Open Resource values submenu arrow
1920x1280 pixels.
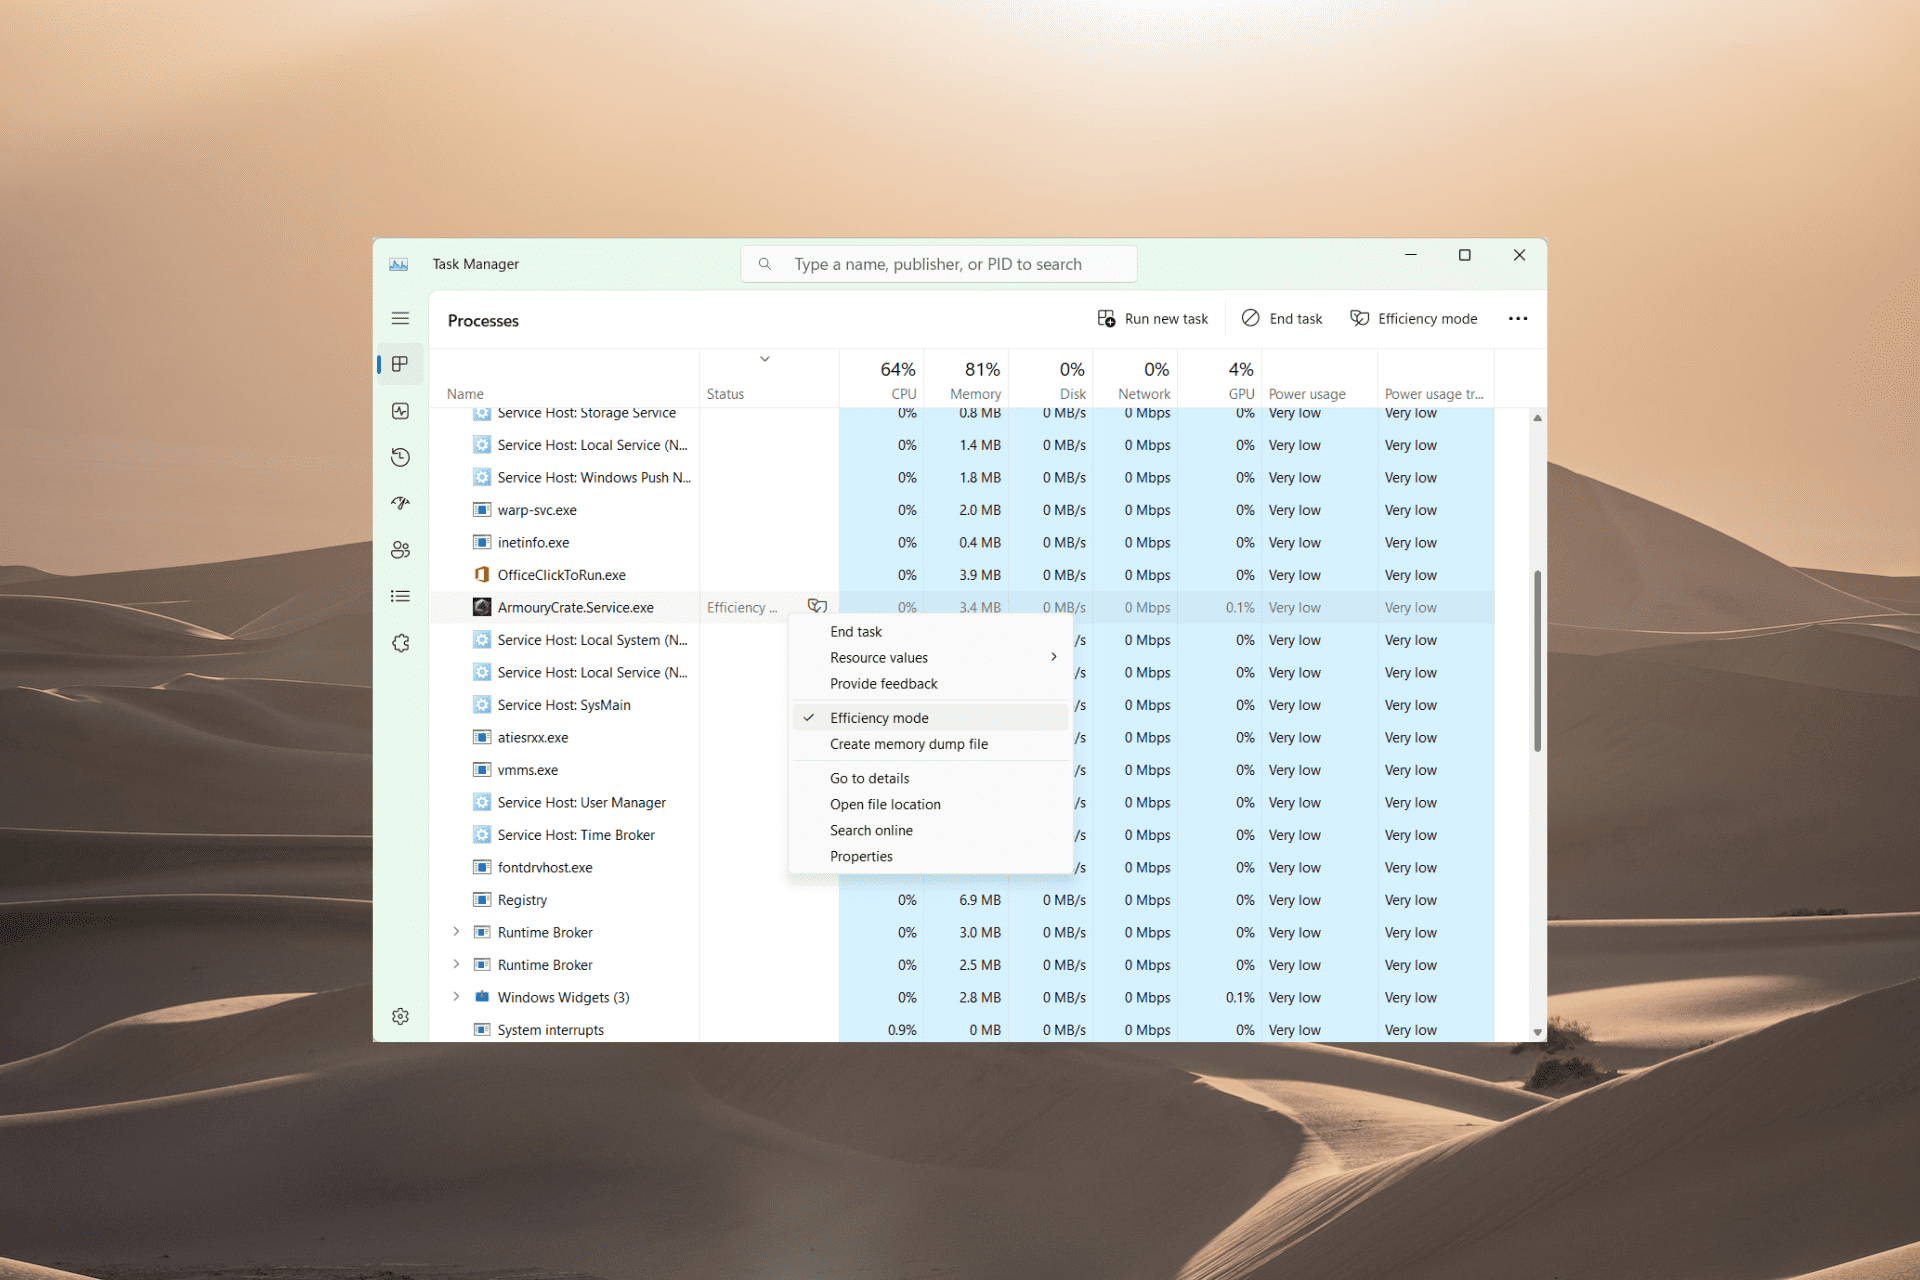coord(1054,656)
